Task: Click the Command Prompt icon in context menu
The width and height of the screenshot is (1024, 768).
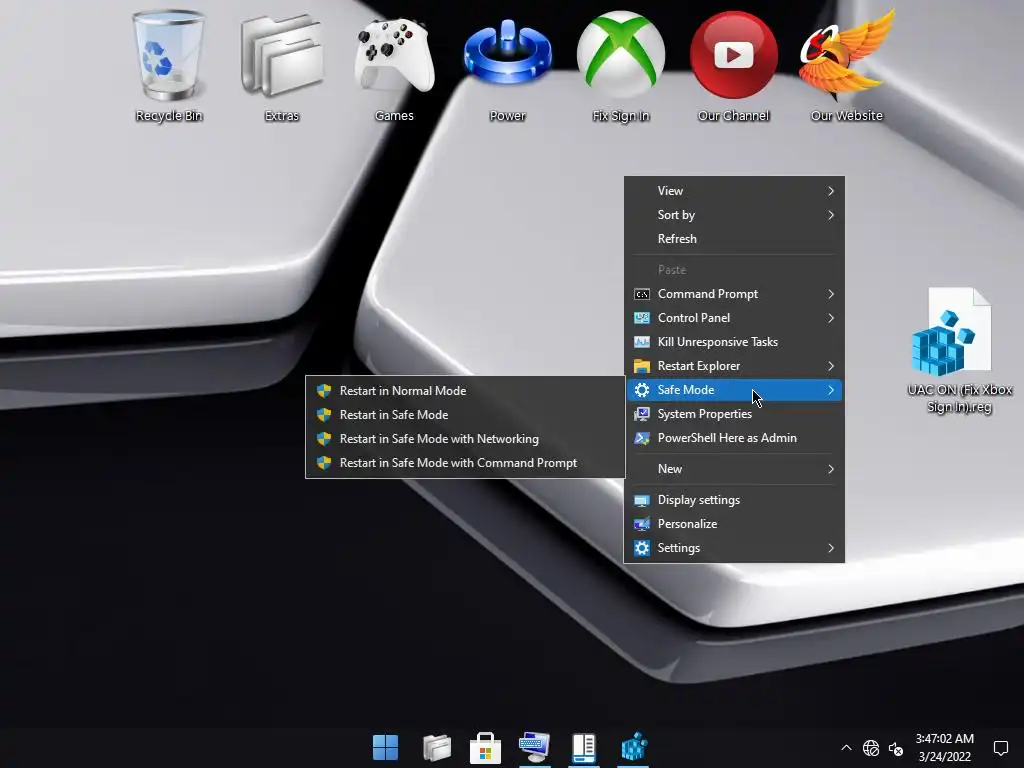Action: (642, 294)
